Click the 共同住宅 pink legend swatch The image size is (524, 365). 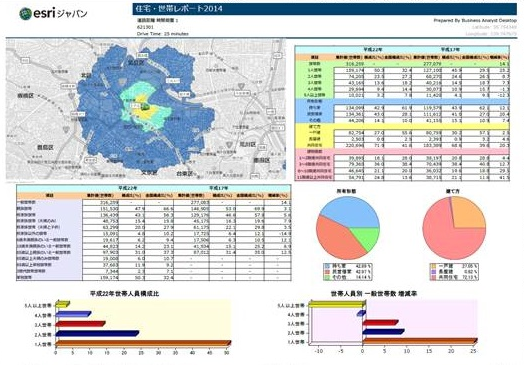[x=433, y=278]
